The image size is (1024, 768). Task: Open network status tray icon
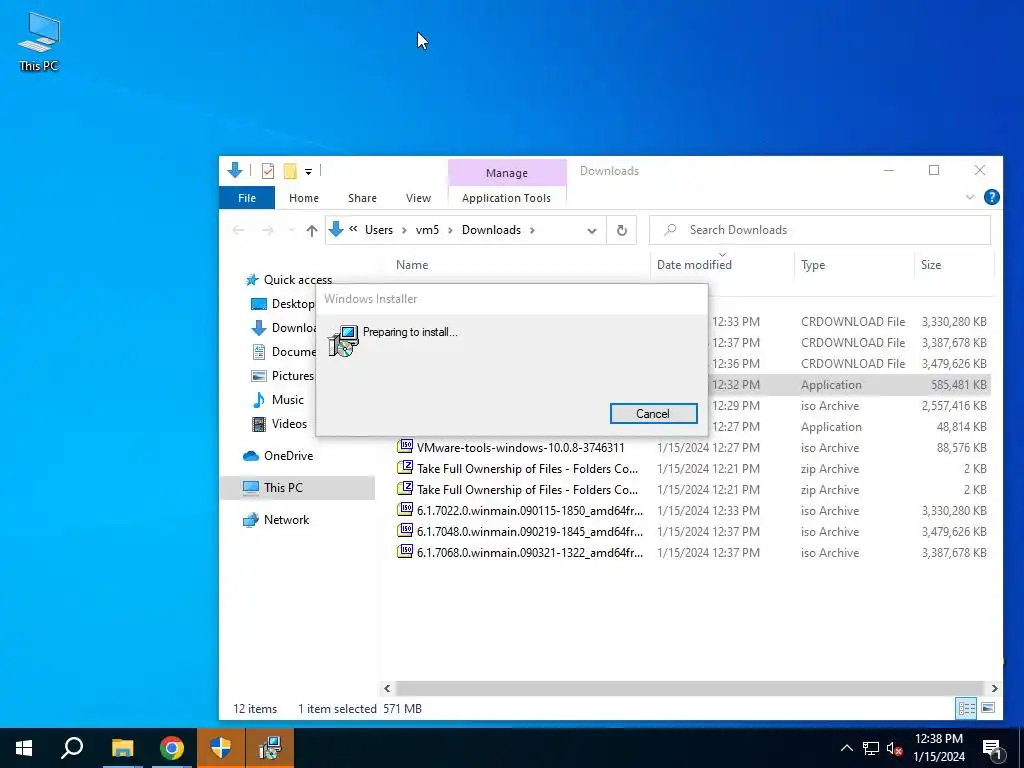point(871,748)
